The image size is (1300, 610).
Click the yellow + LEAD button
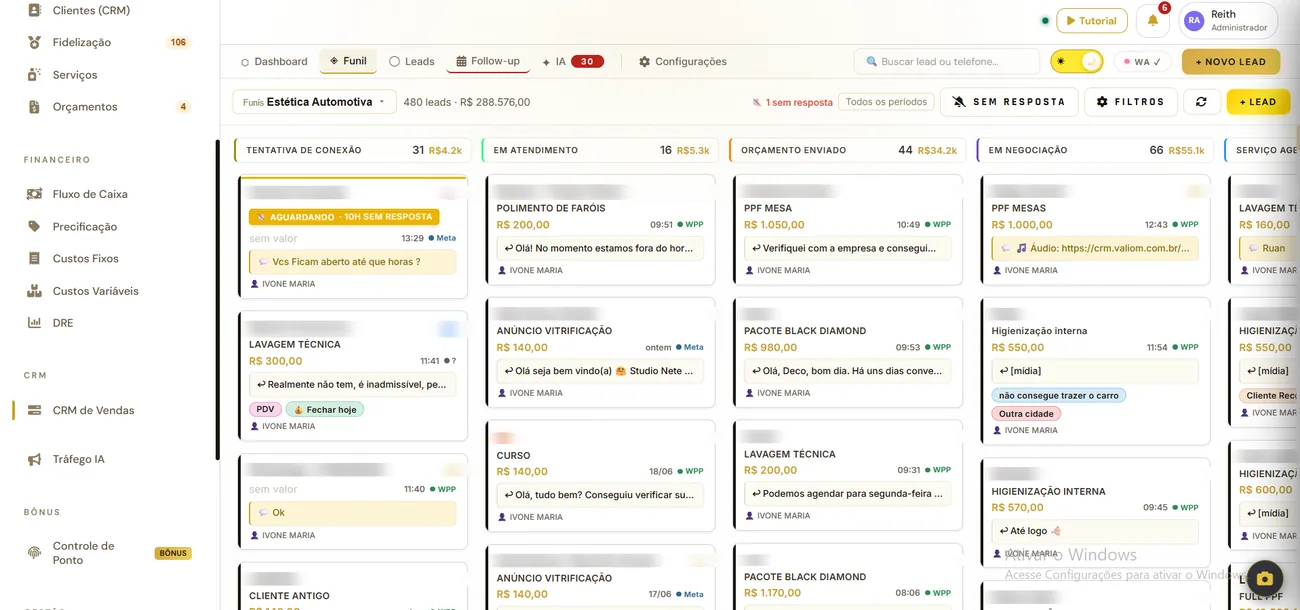[x=1258, y=101]
